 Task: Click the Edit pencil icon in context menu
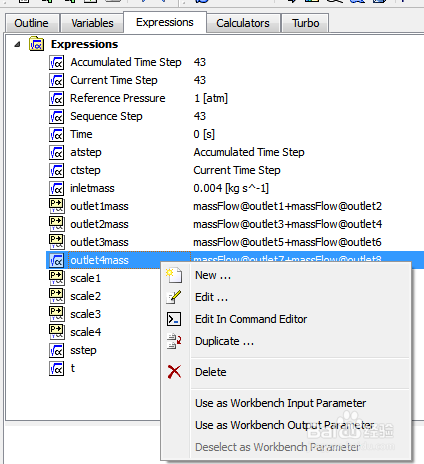(174, 297)
